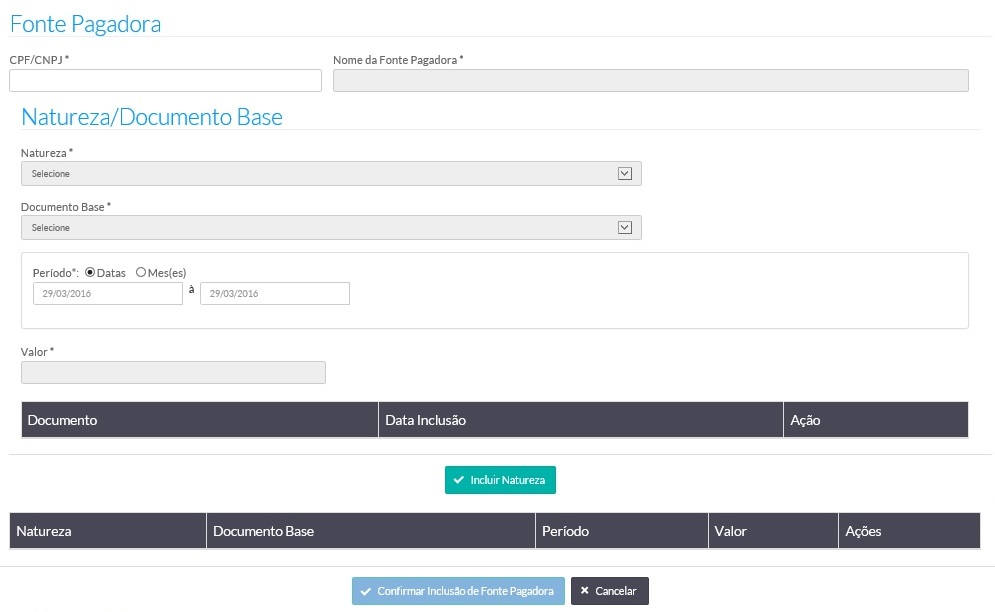
Task: Click the Data Inclusão column header
Action: click(x=426, y=420)
